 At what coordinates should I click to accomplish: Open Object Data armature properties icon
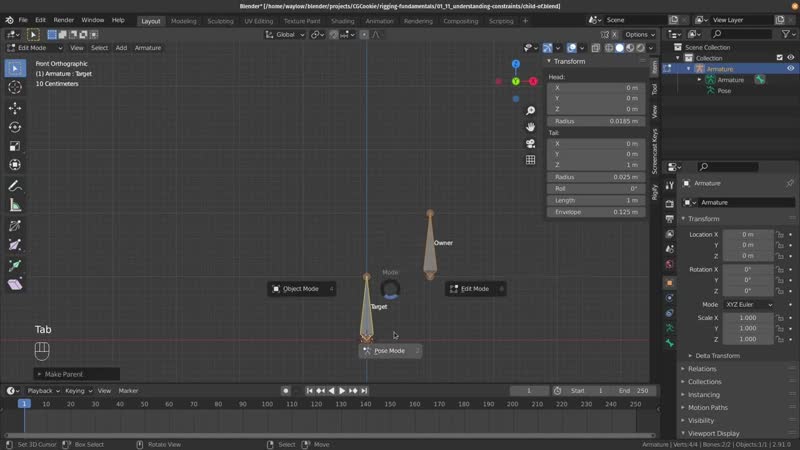click(669, 328)
